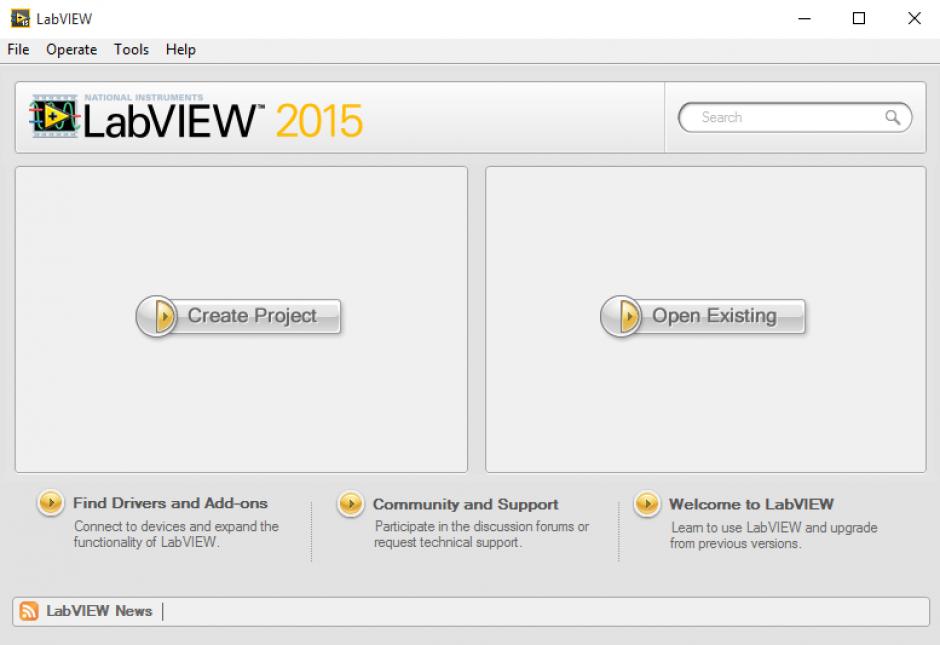
Task: Minimize the LabVIEW window
Action: coord(805,19)
